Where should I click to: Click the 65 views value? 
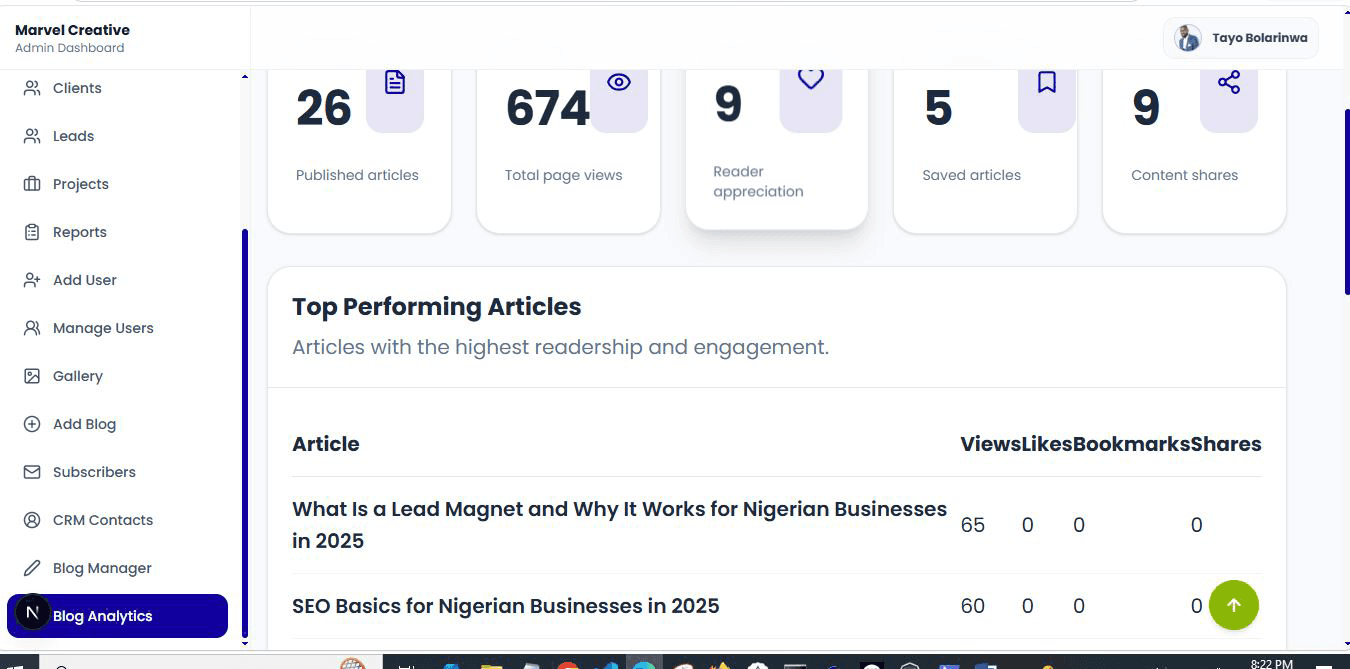tap(972, 525)
